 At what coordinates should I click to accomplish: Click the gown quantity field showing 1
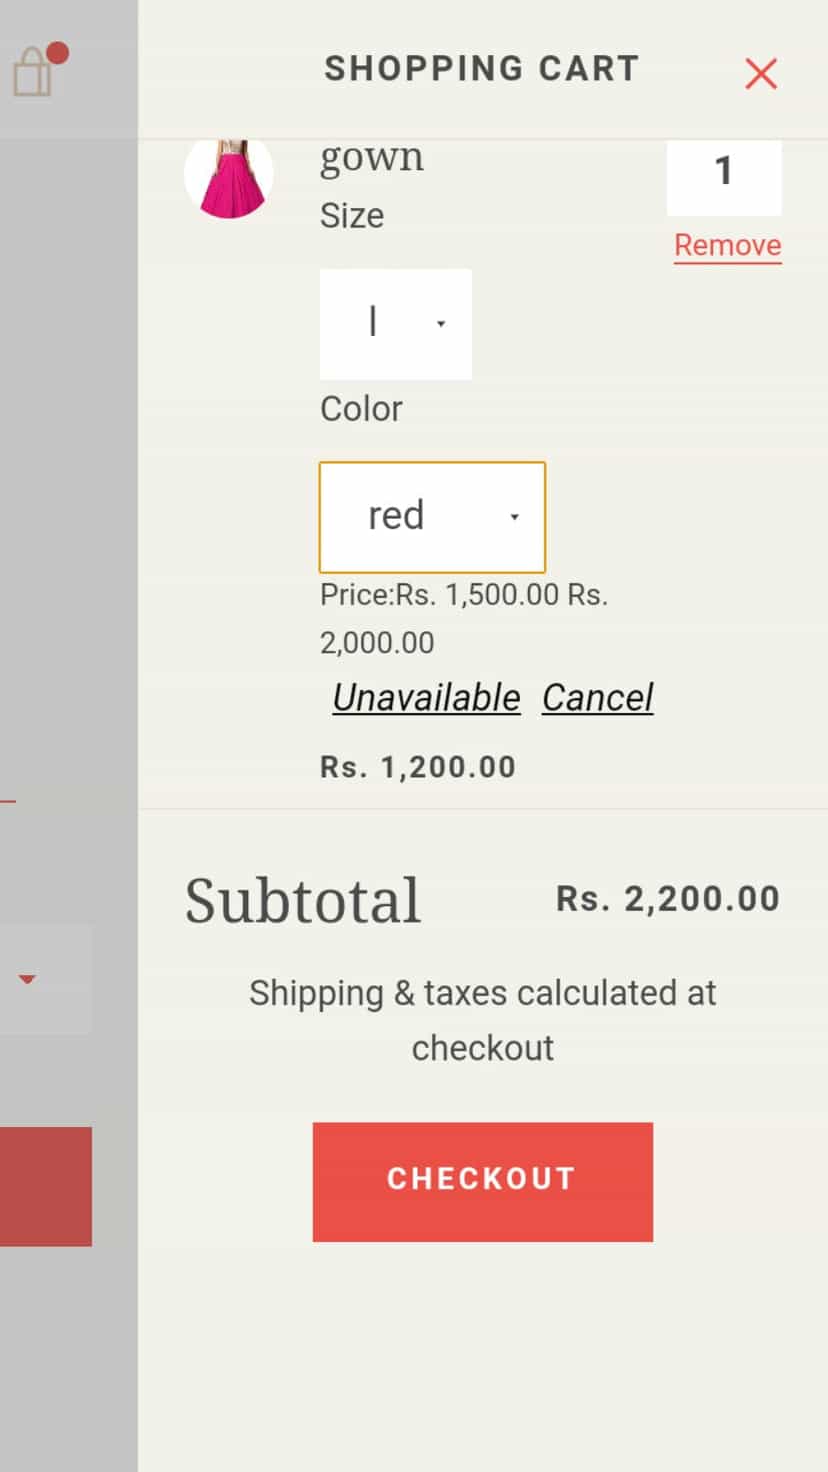pyautogui.click(x=724, y=177)
